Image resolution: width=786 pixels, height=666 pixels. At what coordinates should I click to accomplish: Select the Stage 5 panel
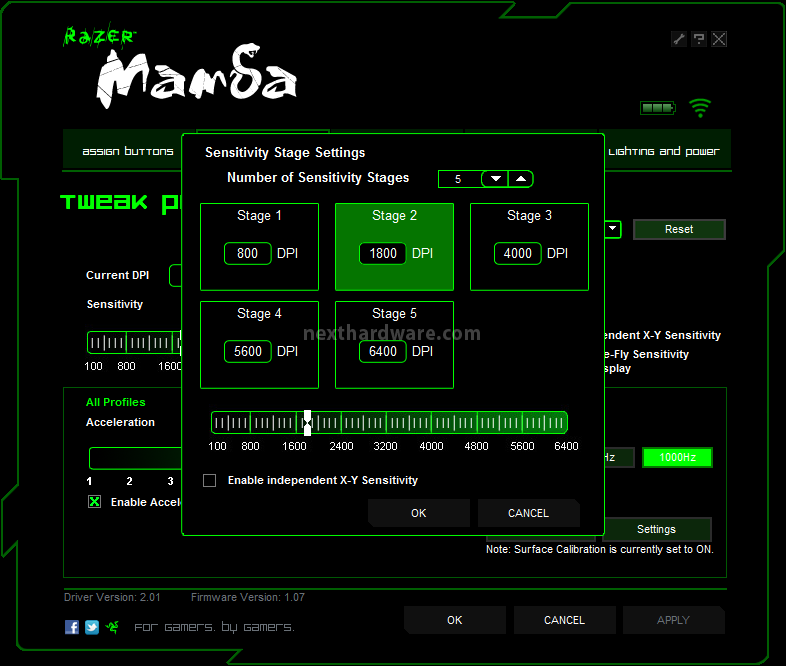tap(394, 345)
